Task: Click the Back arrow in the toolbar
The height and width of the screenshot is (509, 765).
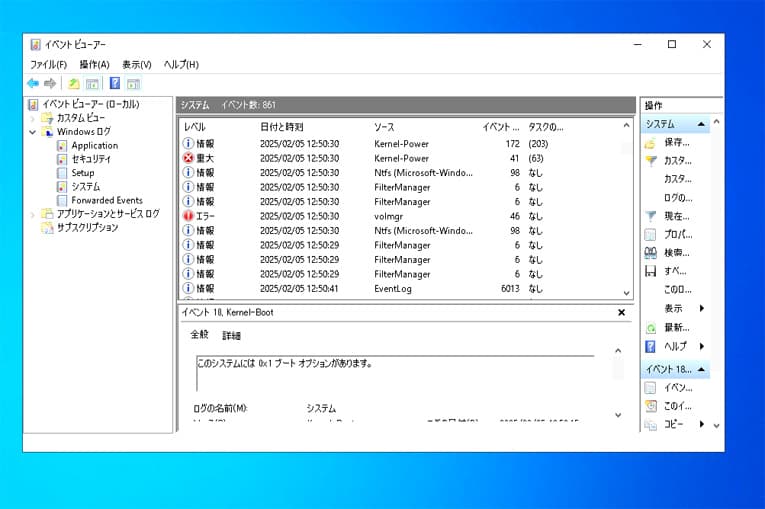Action: 33,84
